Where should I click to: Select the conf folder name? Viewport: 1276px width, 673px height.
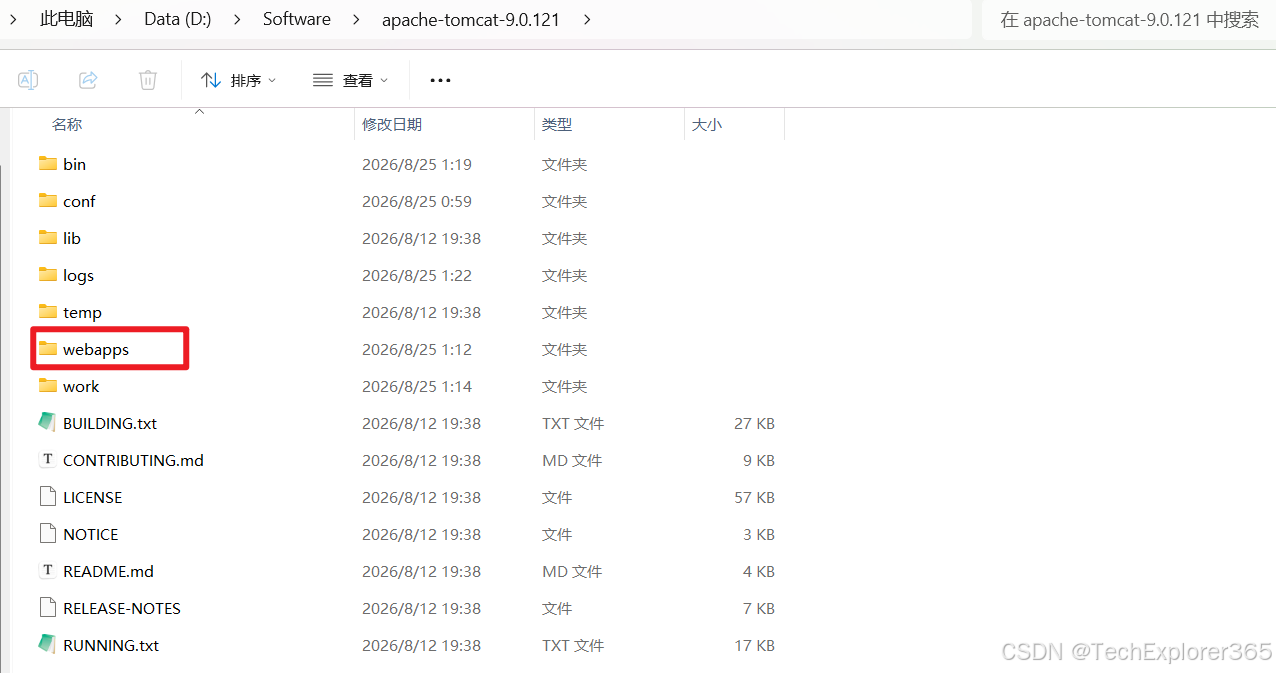point(79,201)
